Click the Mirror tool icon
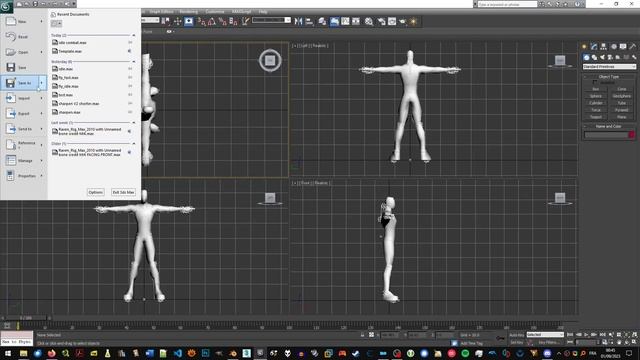The height and width of the screenshot is (360, 640). (x=298, y=22)
